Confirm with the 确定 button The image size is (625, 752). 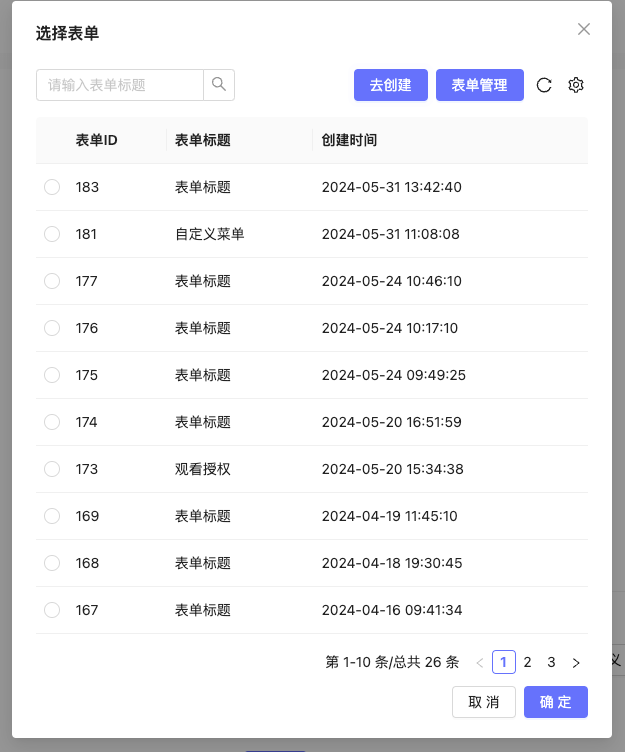[x=556, y=702]
